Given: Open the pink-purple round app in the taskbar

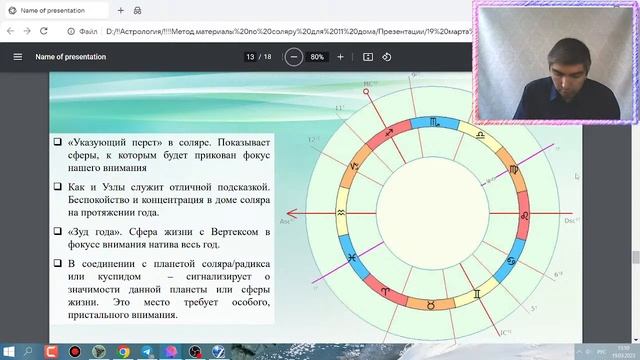Looking at the screenshot, I should coord(171,351).
